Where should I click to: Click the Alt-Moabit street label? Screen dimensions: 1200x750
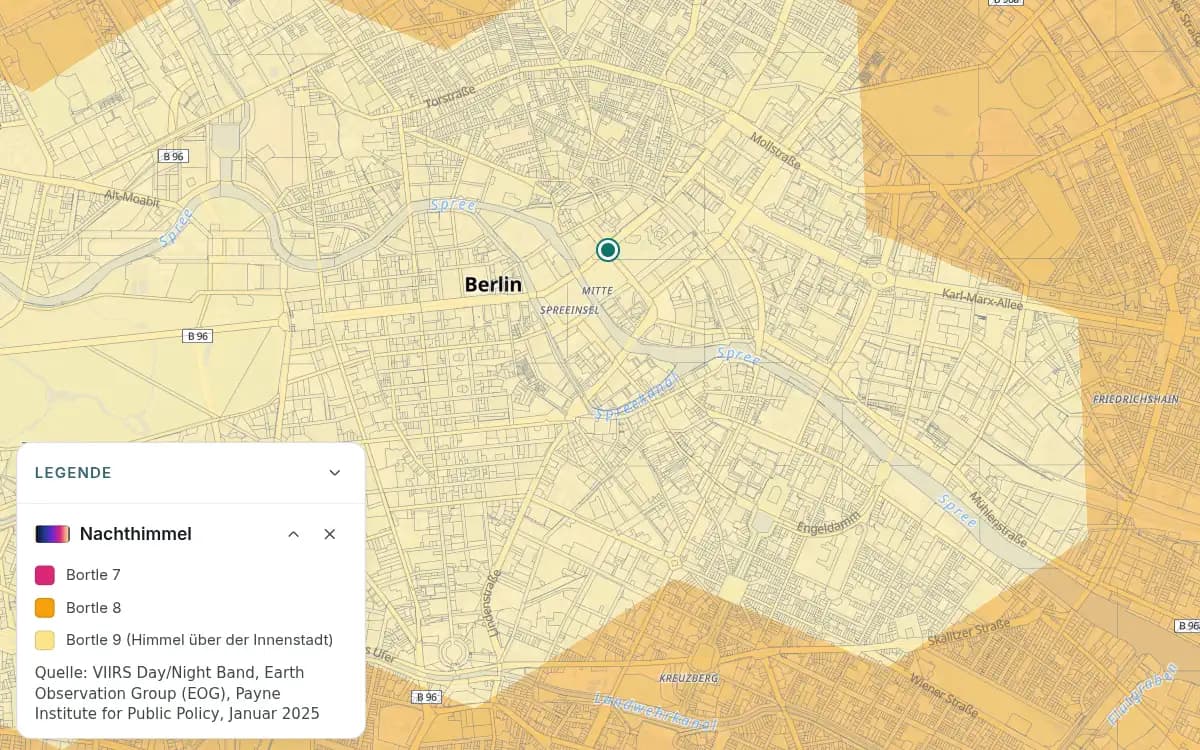(132, 199)
